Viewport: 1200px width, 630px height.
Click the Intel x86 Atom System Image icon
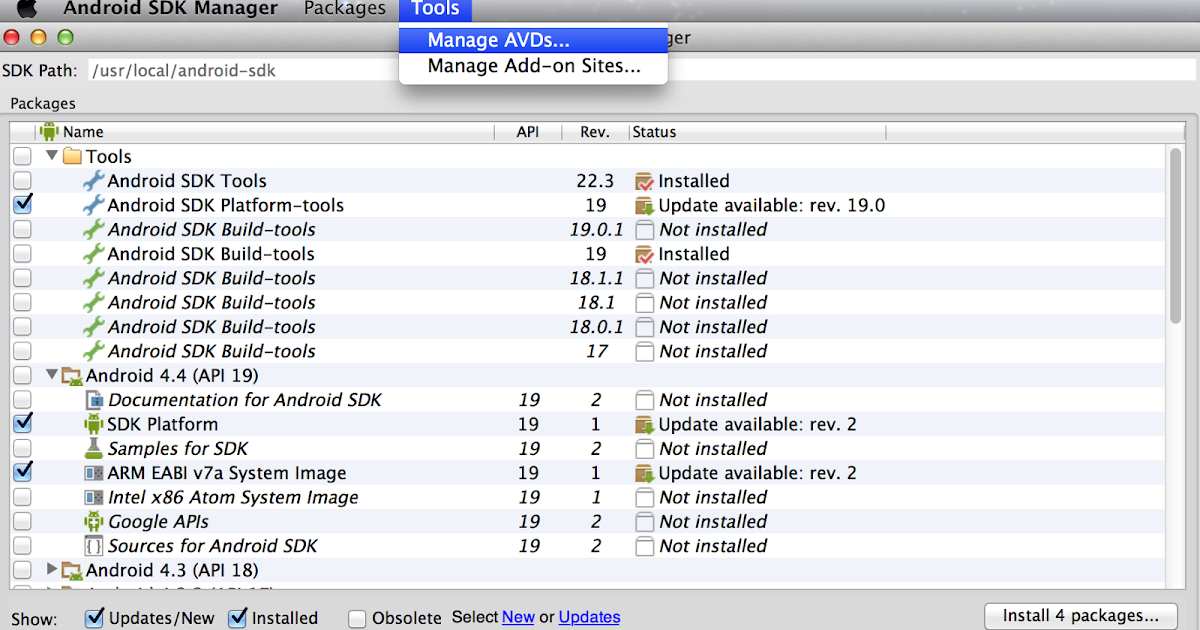pyautogui.click(x=94, y=497)
